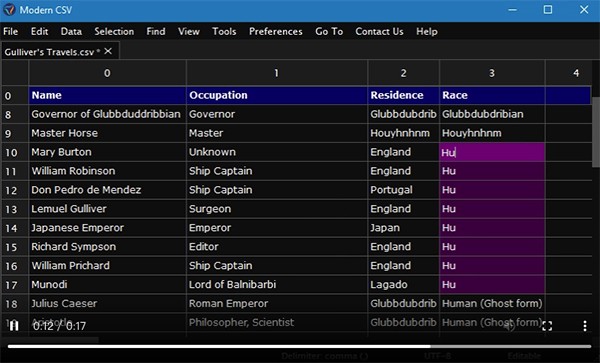This screenshot has width=600, height=363.
Task: Click the active Hu editing cell in Mary Burton row
Action: 492,152
